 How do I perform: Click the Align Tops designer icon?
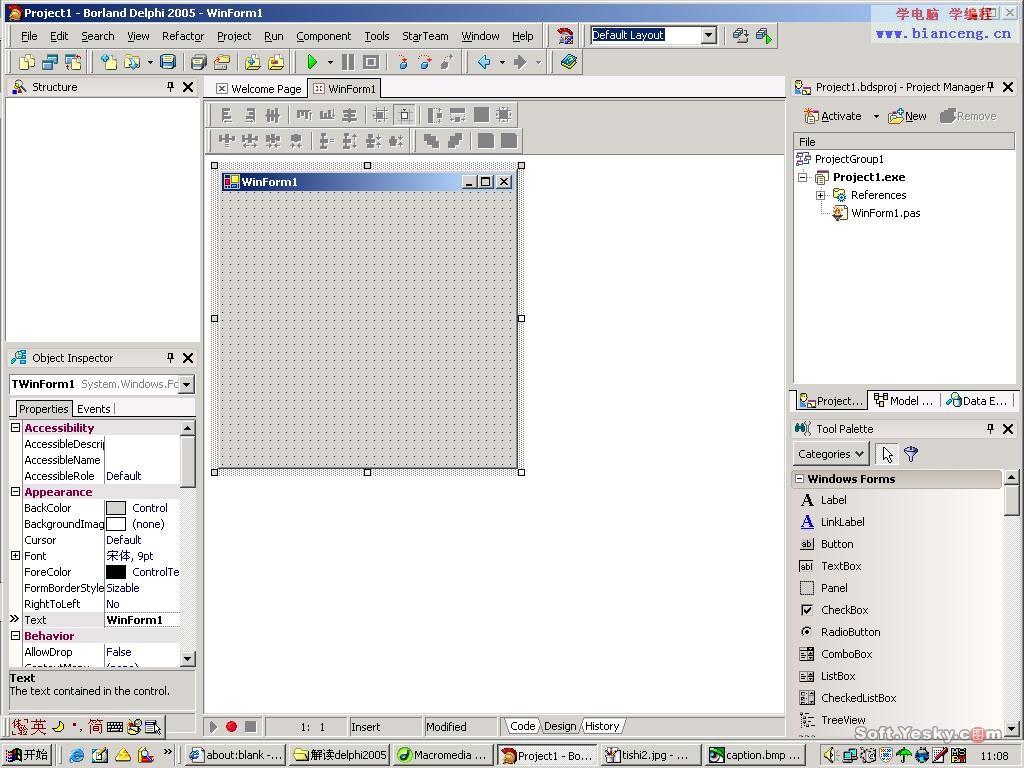[304, 116]
